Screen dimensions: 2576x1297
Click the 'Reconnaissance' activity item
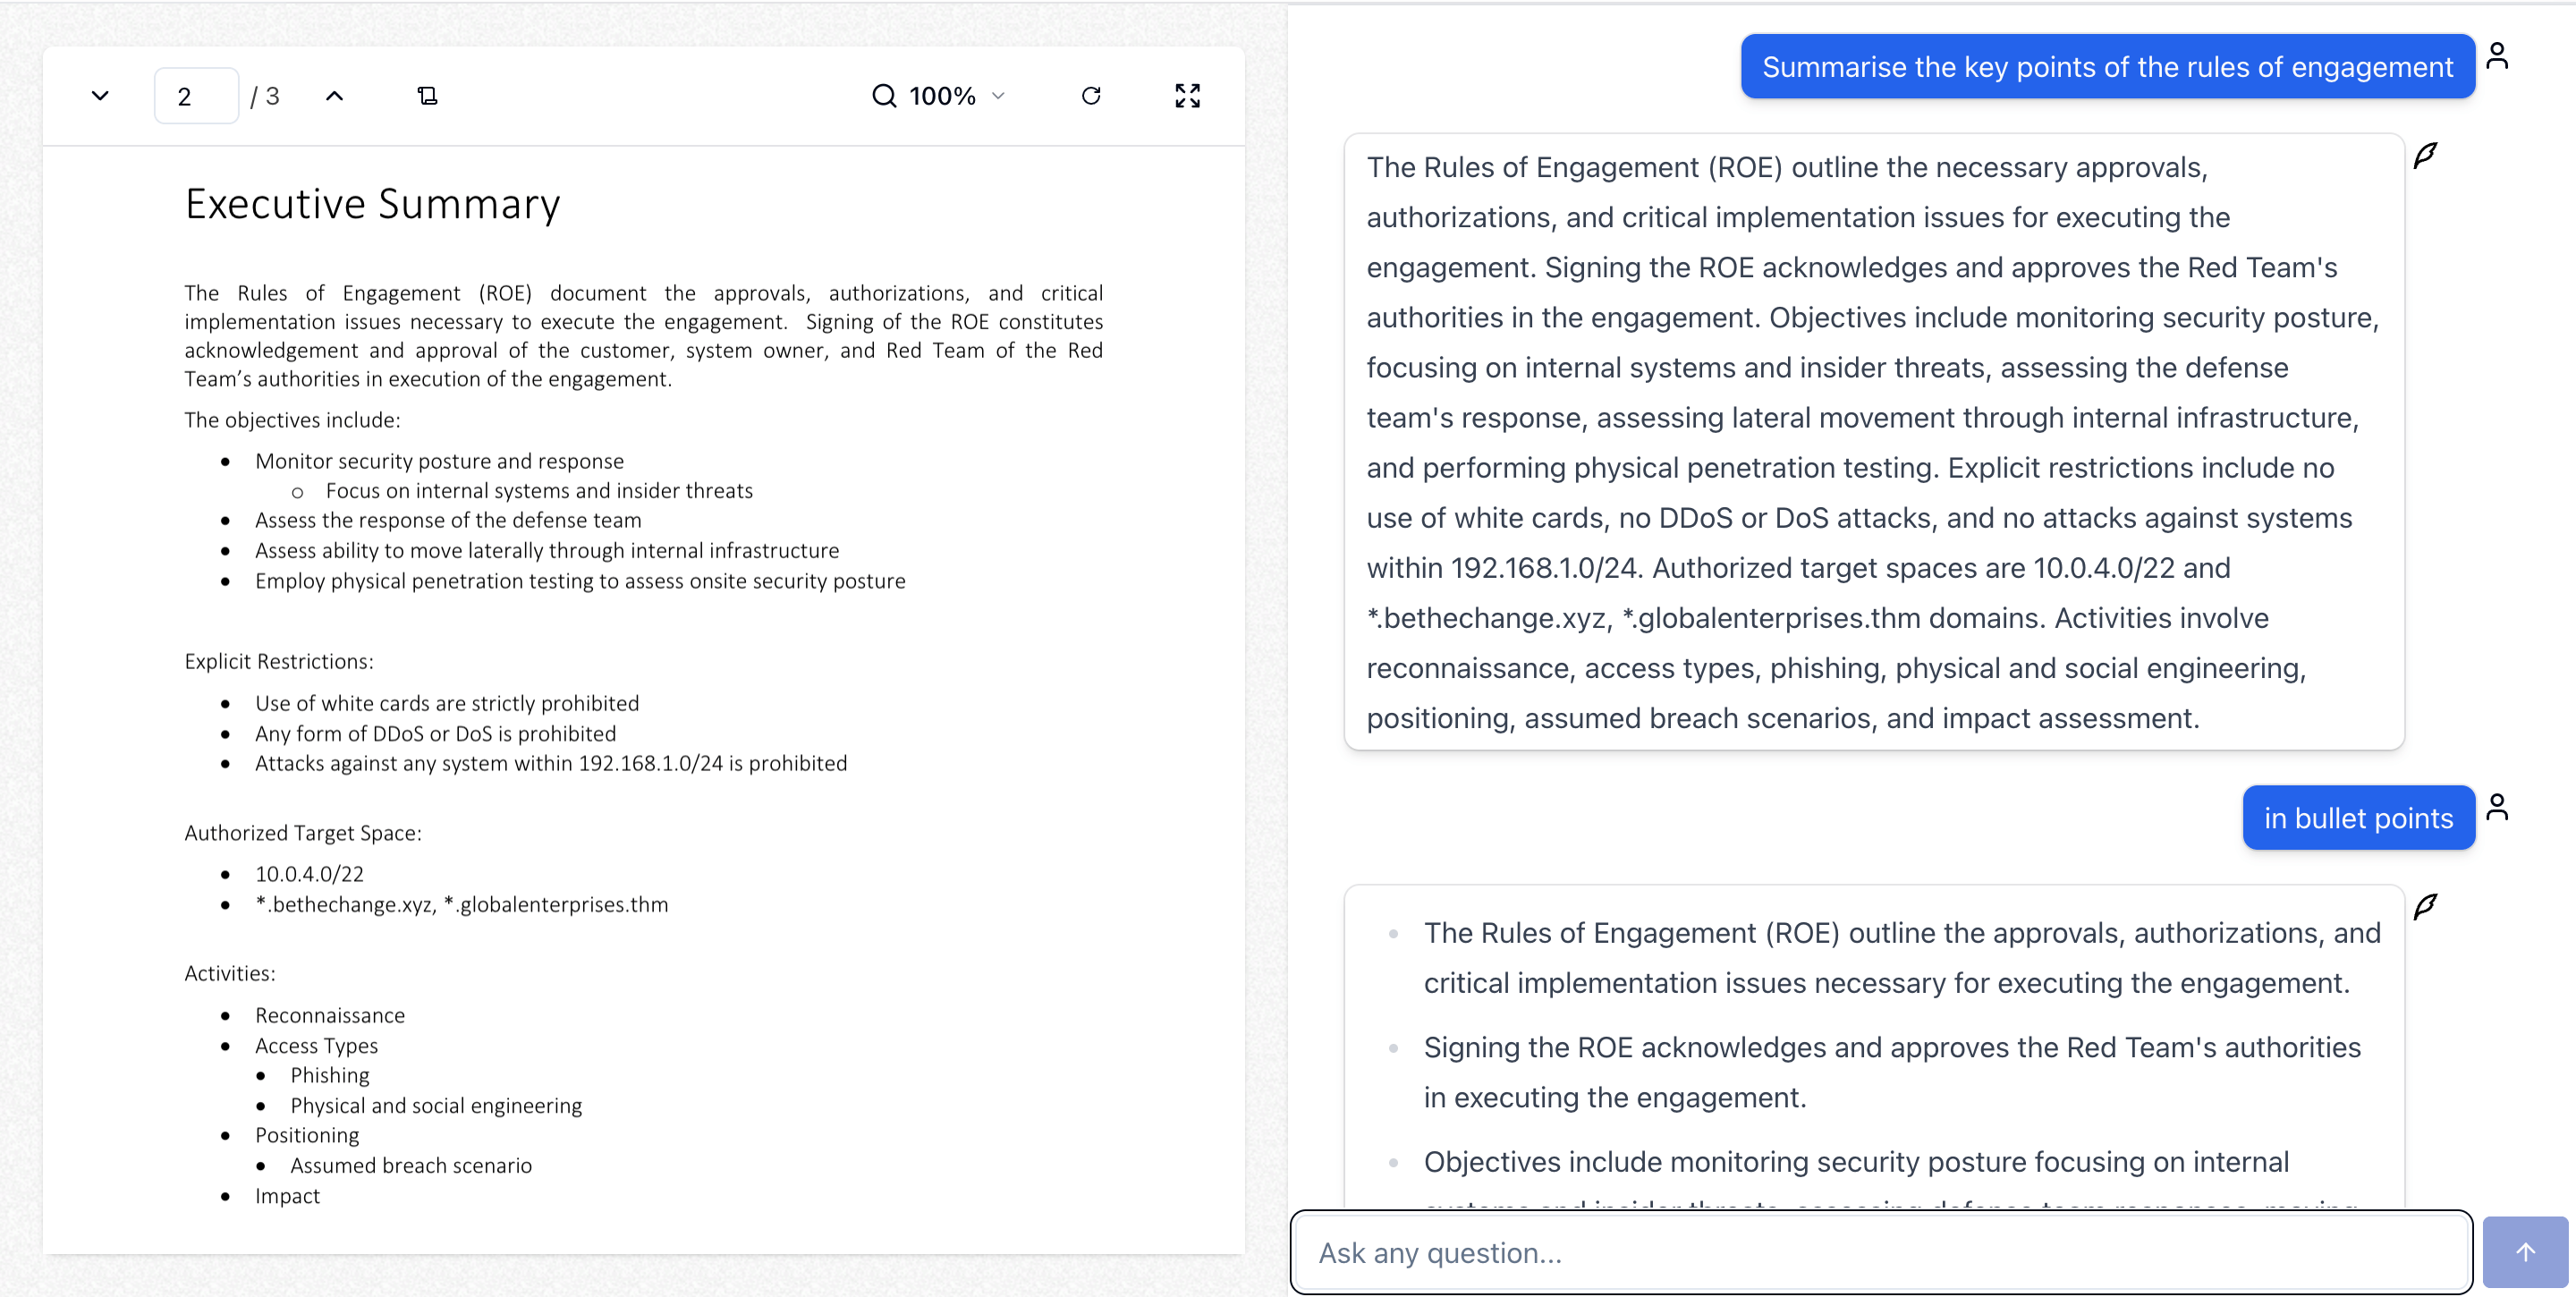pos(330,1015)
